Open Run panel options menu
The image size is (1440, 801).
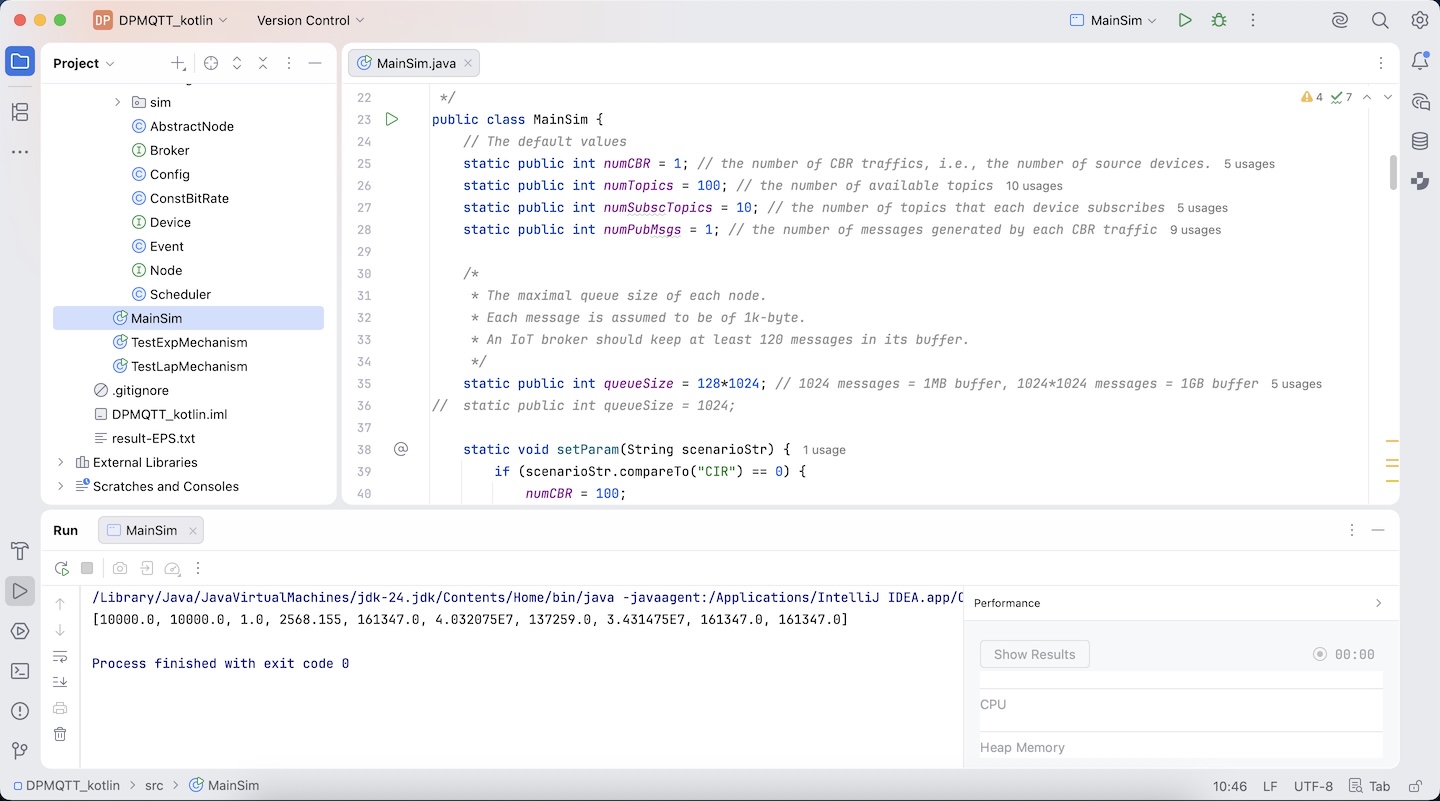[x=1352, y=530]
